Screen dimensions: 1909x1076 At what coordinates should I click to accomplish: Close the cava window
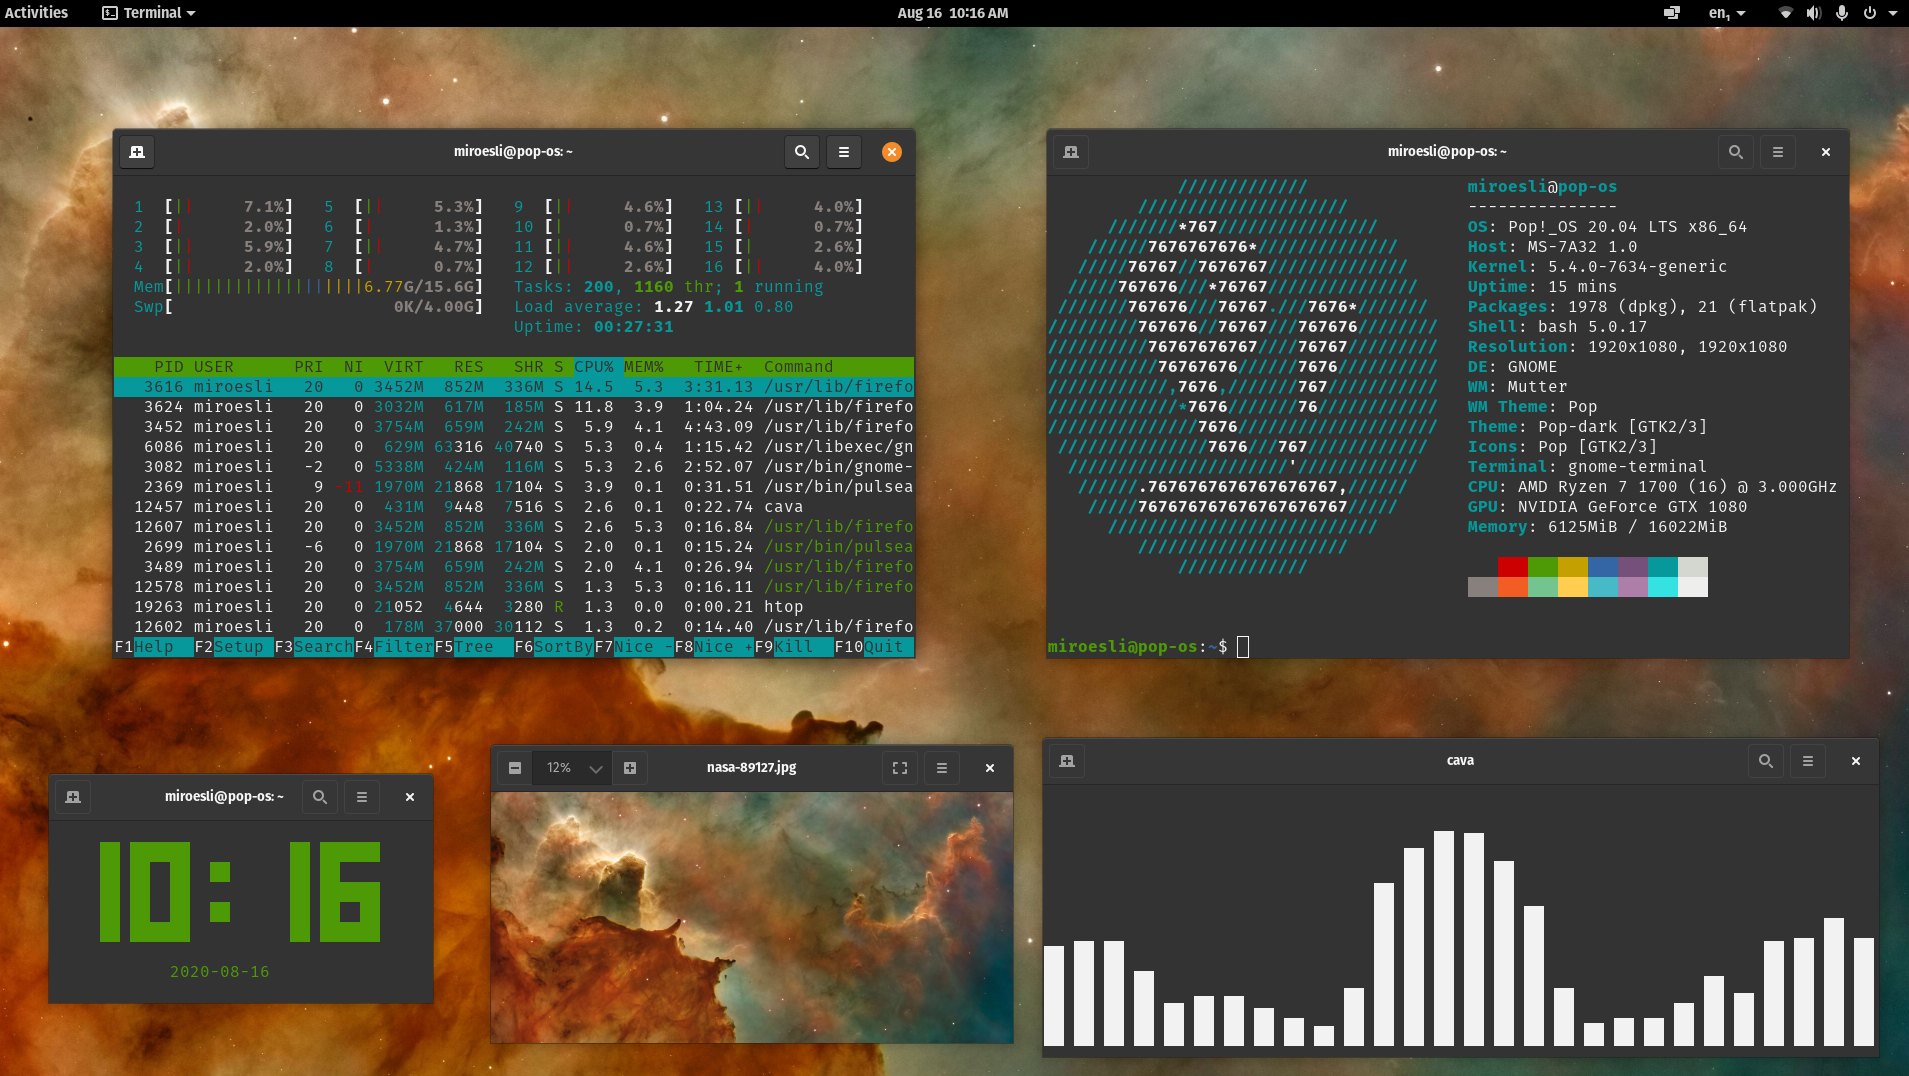[x=1856, y=761]
